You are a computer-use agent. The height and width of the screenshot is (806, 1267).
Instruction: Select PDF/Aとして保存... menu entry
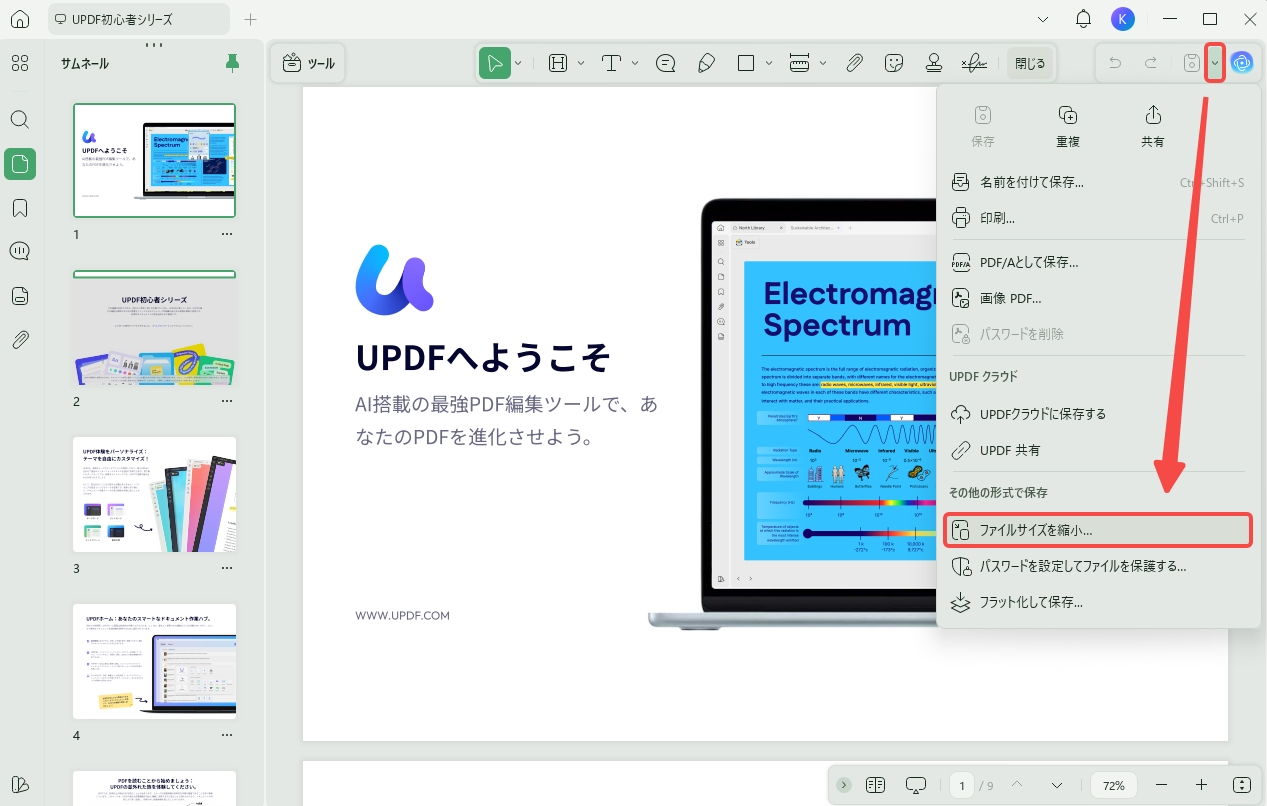click(1098, 262)
